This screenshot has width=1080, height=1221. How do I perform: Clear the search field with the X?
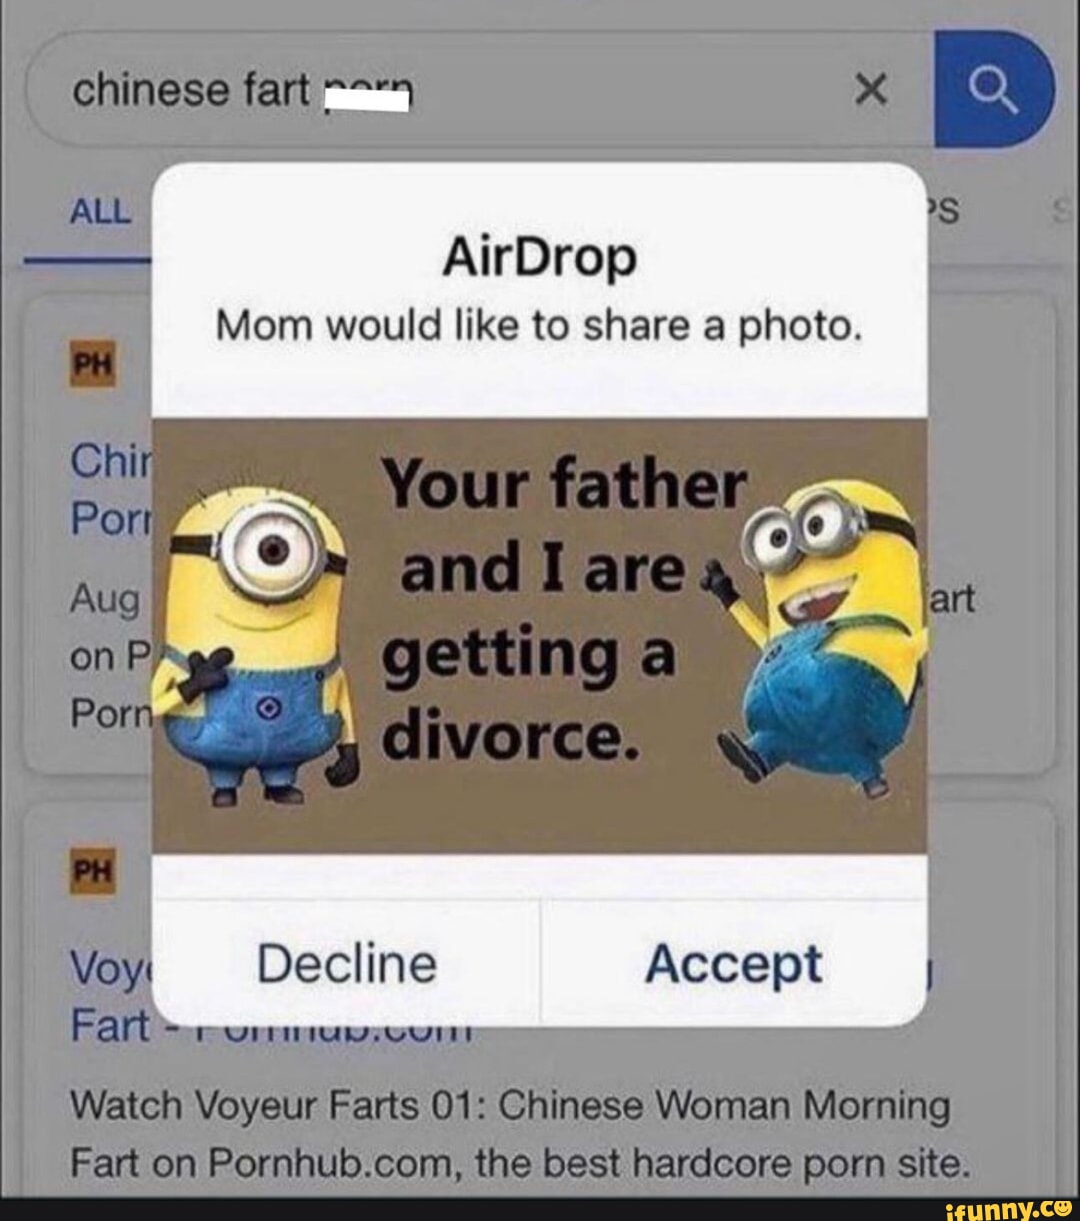tap(871, 91)
